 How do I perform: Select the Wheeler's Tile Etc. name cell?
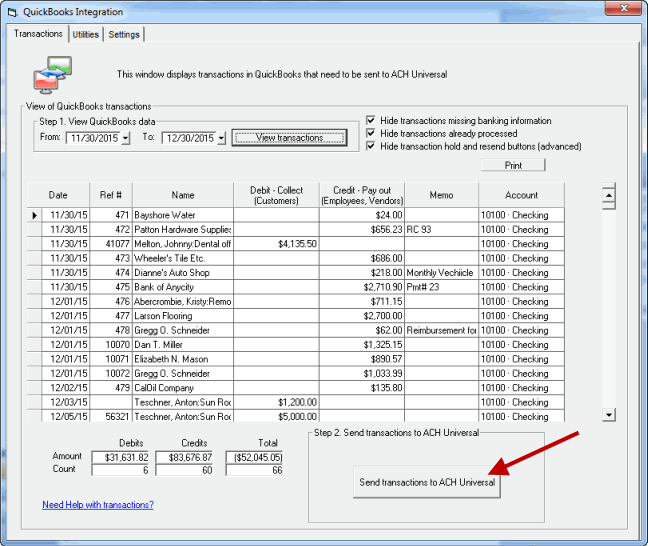coord(183,258)
